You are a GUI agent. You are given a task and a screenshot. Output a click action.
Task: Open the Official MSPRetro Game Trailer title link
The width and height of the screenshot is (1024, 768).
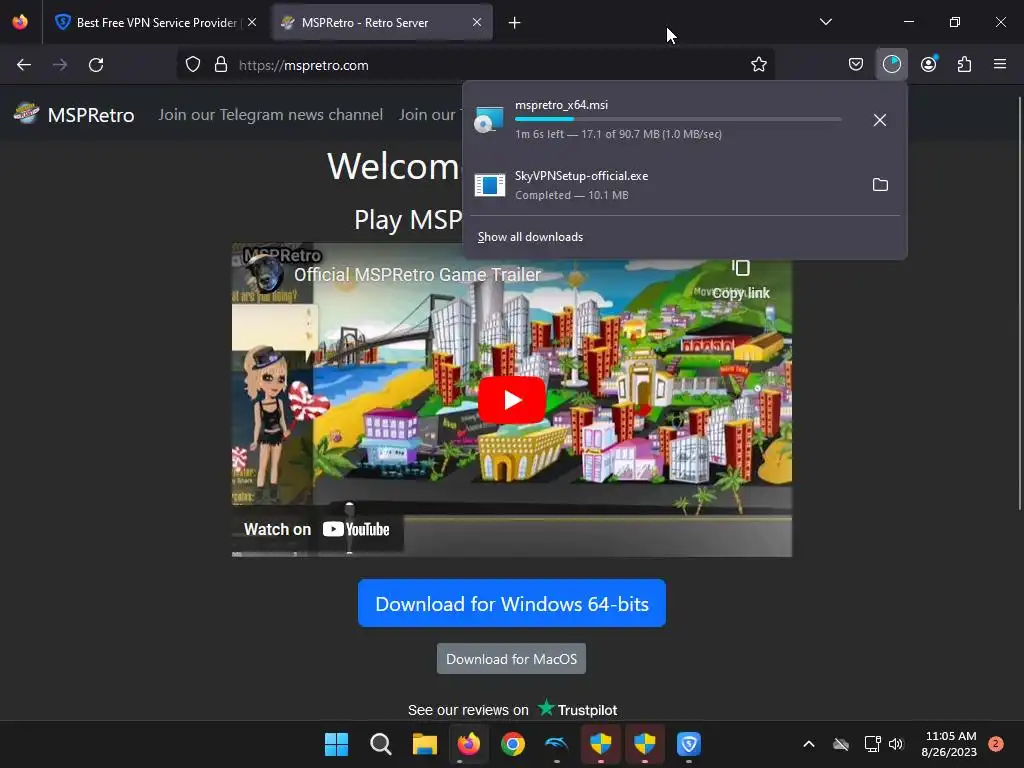[x=417, y=275]
